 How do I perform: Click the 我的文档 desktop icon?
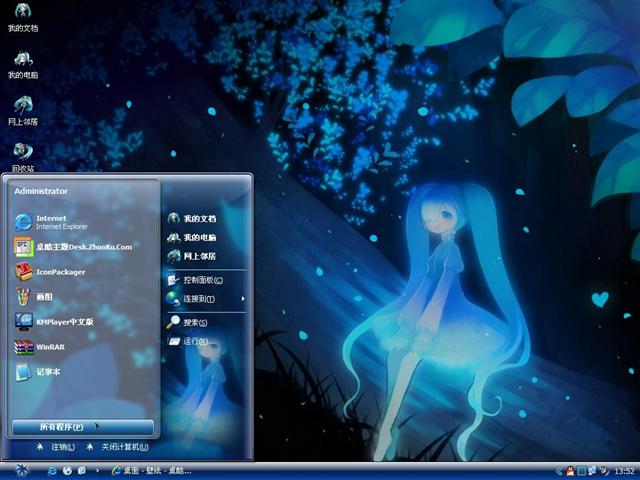pos(22,17)
